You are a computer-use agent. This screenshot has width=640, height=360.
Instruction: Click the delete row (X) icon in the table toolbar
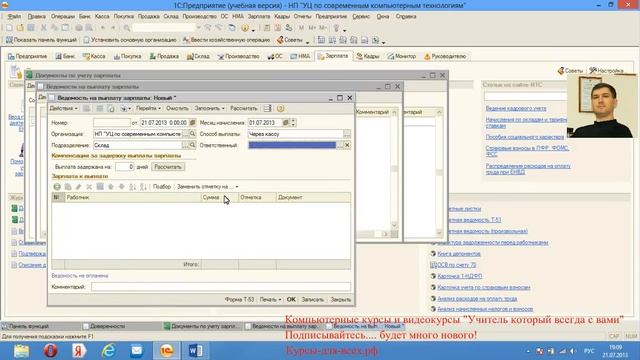(x=89, y=187)
